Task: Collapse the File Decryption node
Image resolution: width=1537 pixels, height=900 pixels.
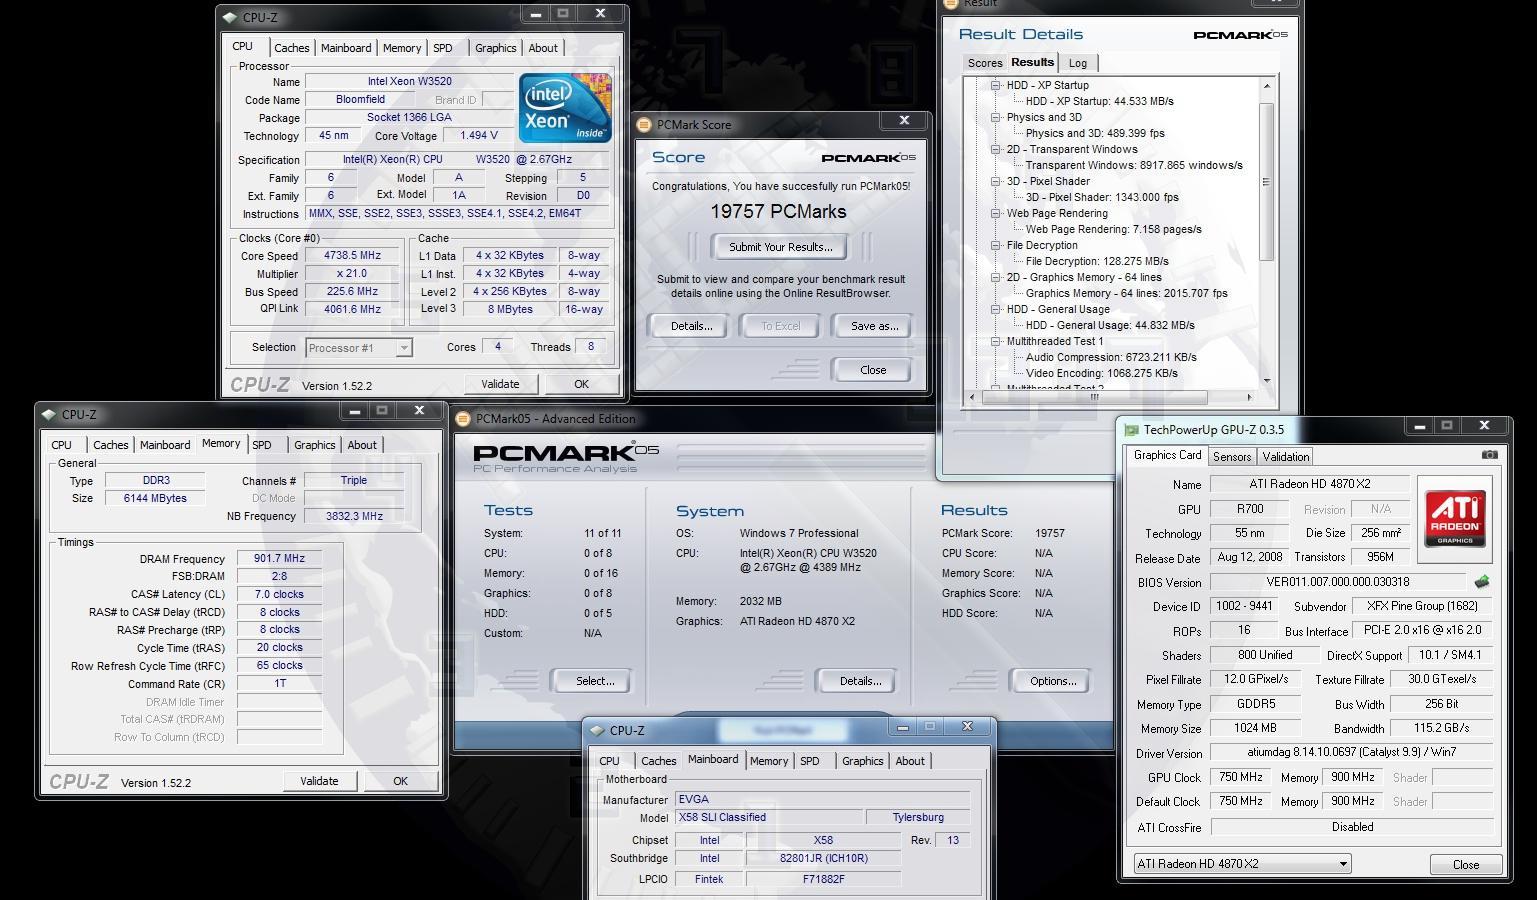Action: tap(996, 245)
